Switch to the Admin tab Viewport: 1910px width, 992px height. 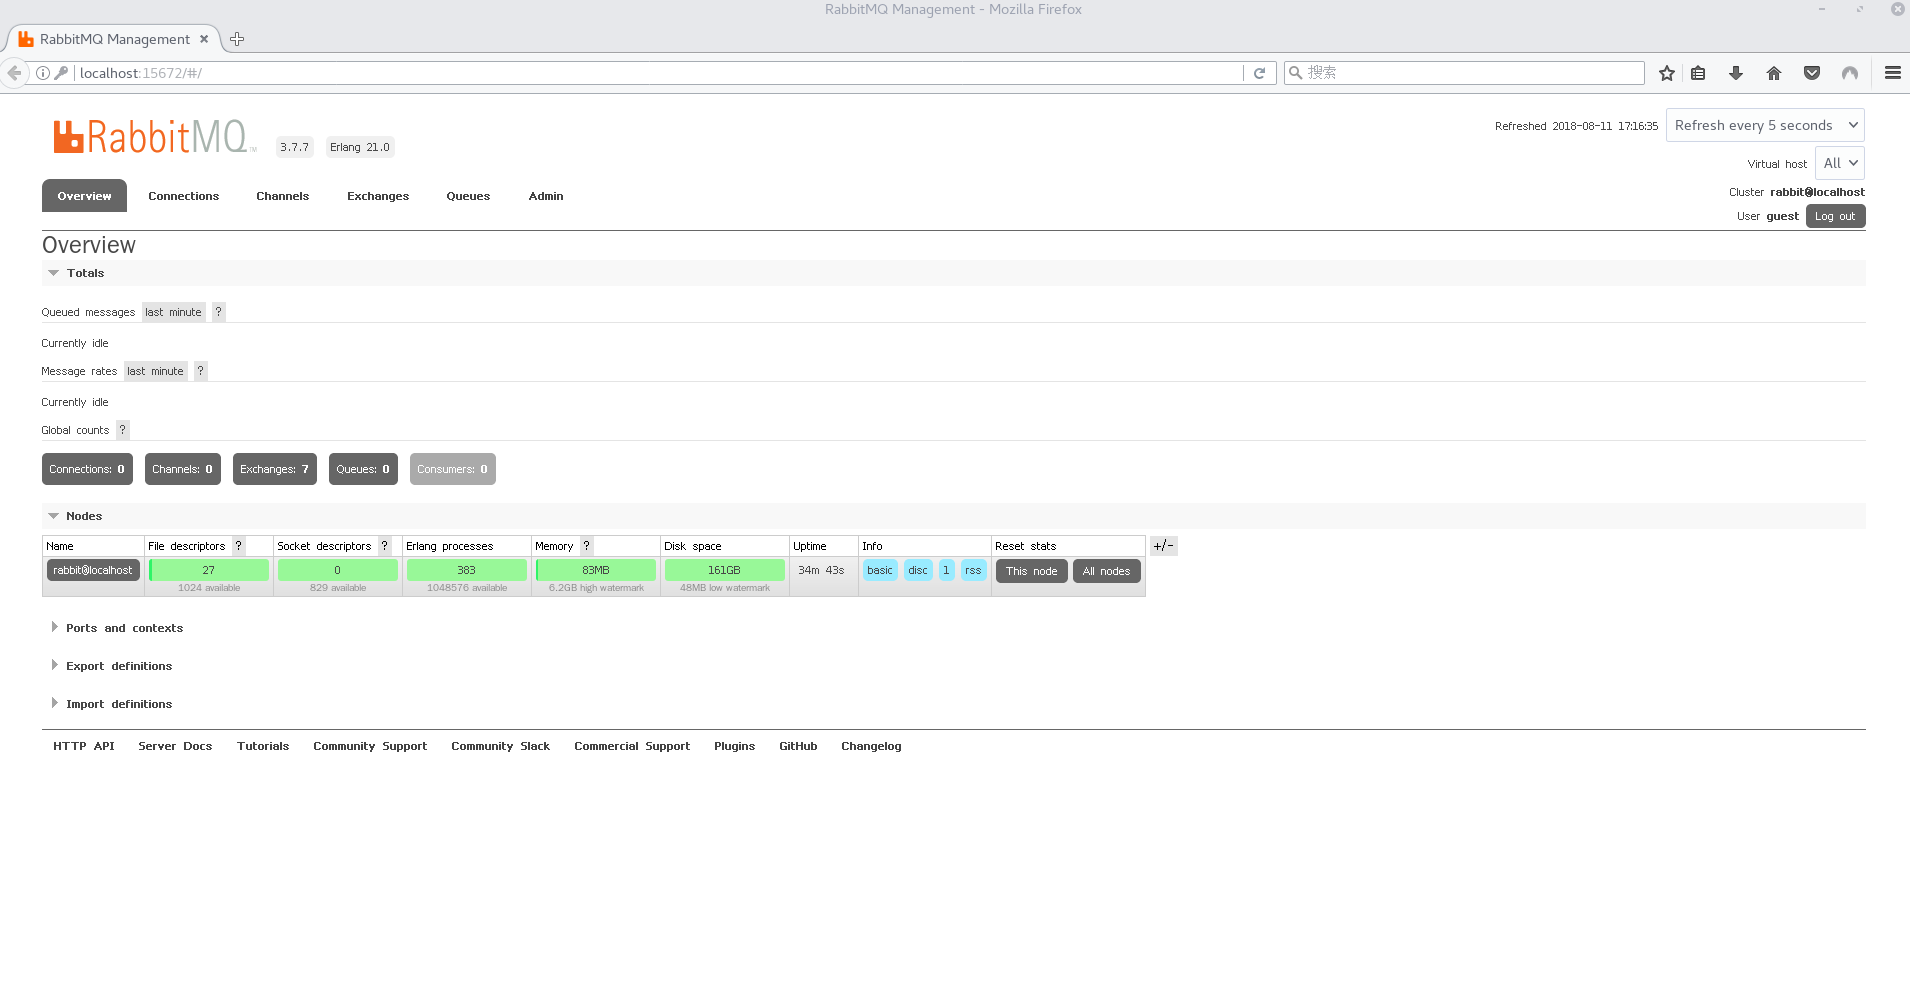546,196
